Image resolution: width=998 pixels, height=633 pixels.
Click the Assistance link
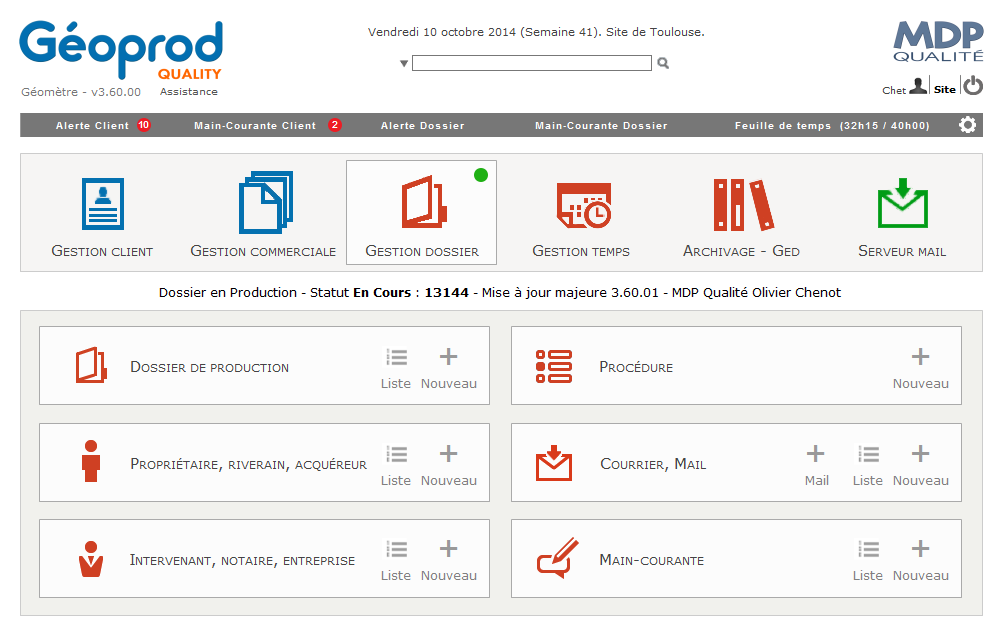click(188, 92)
